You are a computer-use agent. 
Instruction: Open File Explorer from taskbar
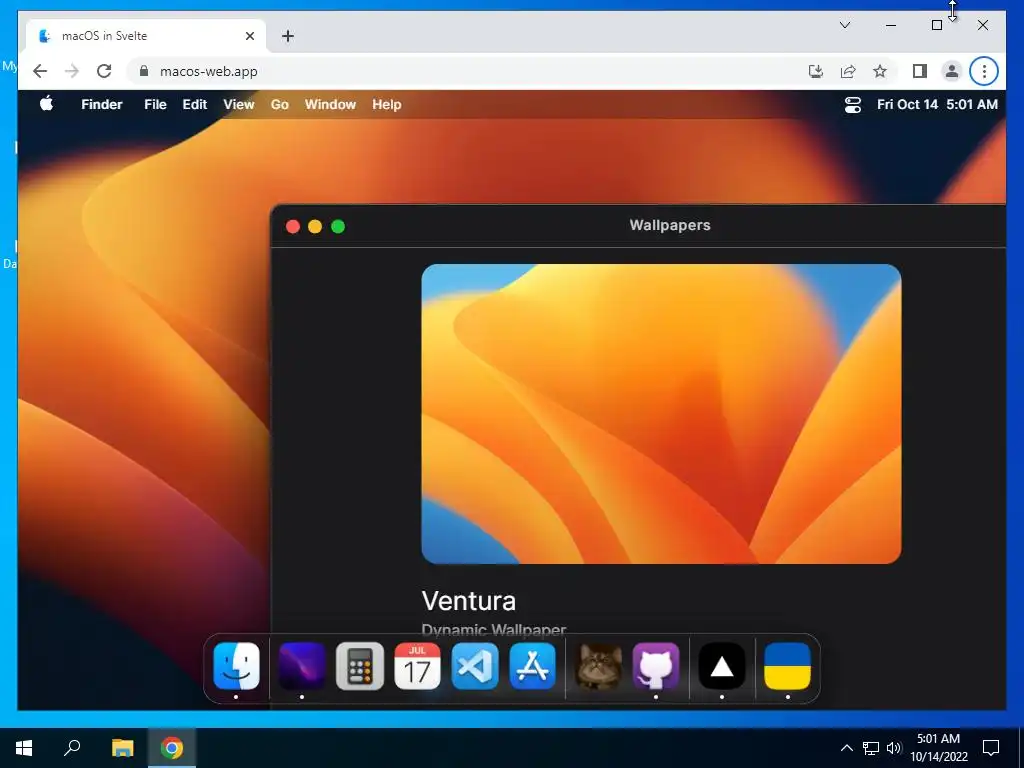tap(122, 748)
